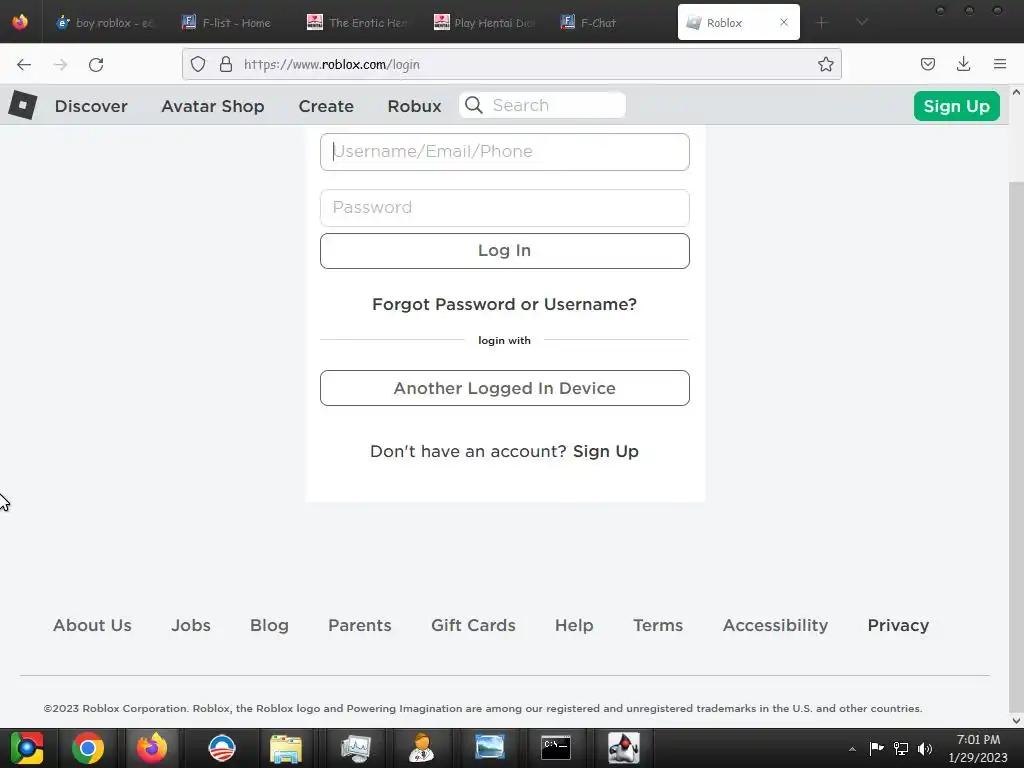The height and width of the screenshot is (768, 1024).
Task: Open the Blog footer link
Action: point(269,625)
